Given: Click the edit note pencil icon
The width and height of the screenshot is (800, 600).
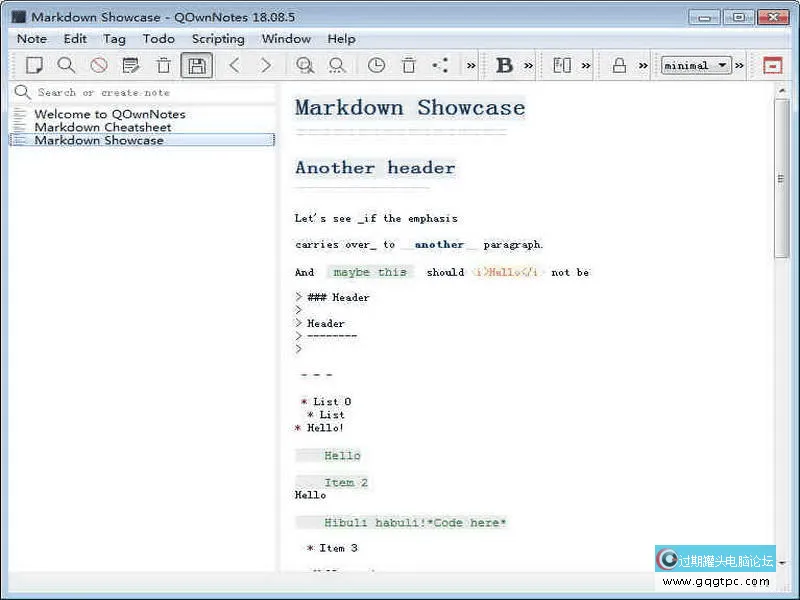Looking at the screenshot, I should tap(130, 66).
